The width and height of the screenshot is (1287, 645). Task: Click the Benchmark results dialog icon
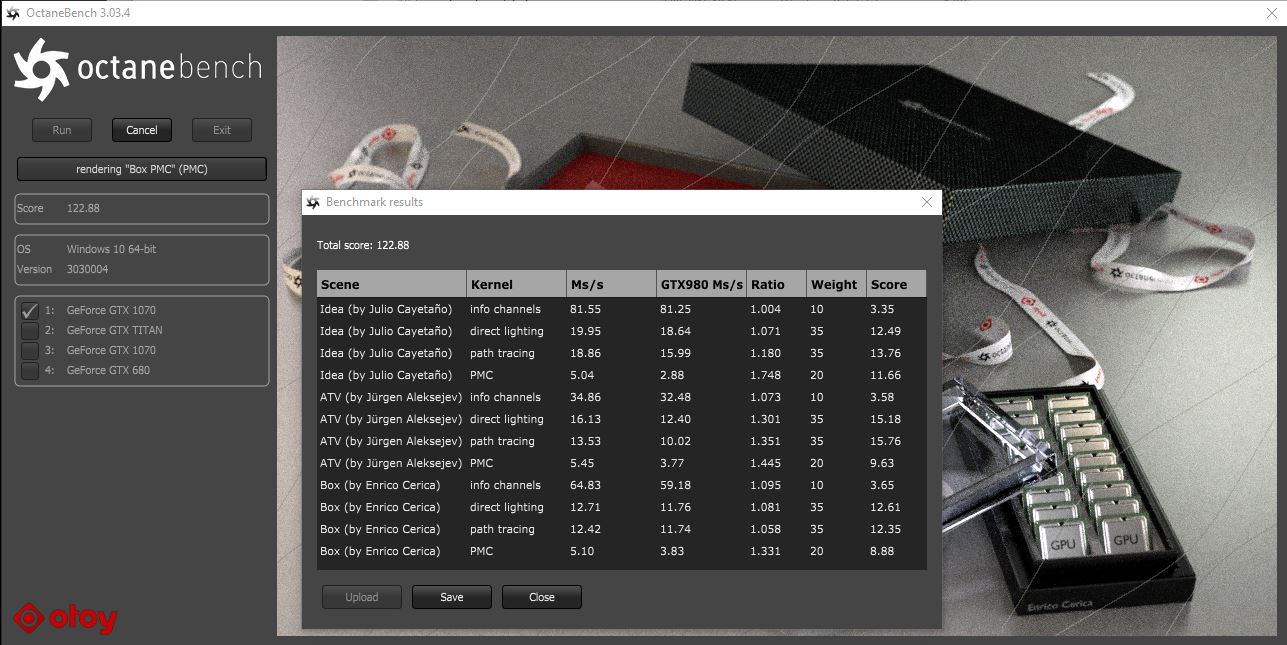[313, 202]
